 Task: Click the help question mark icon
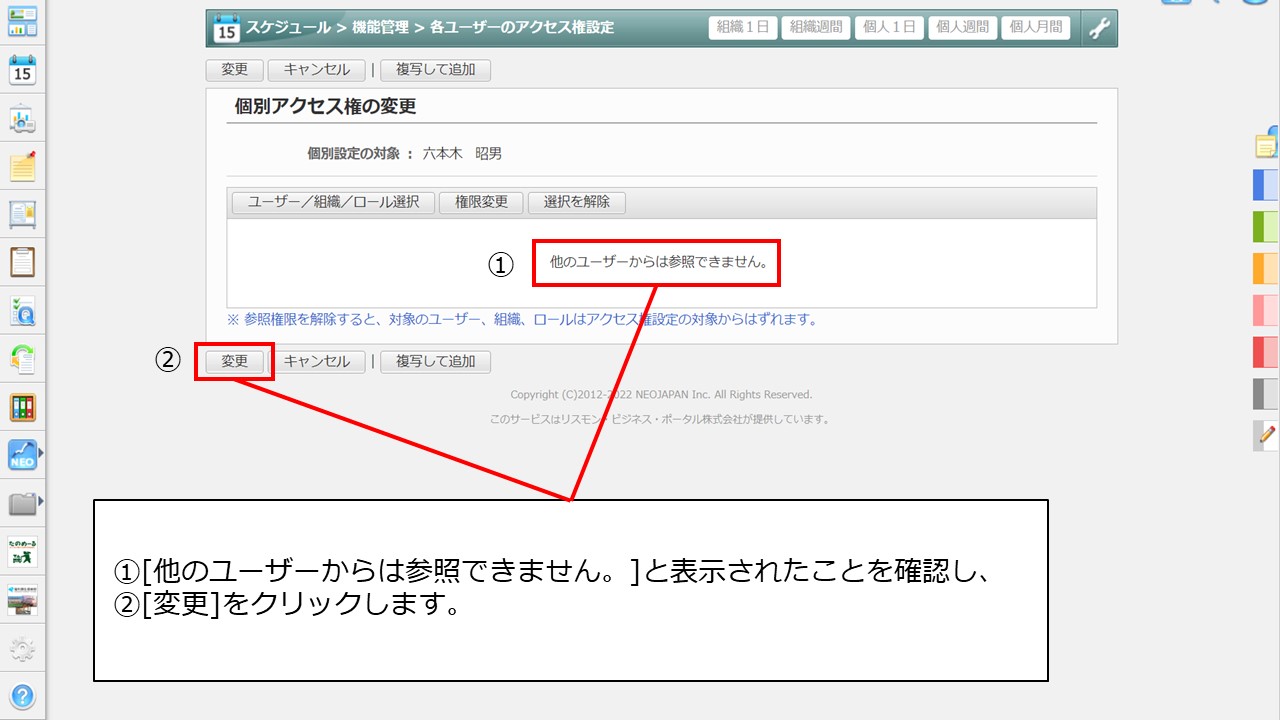(x=22, y=696)
